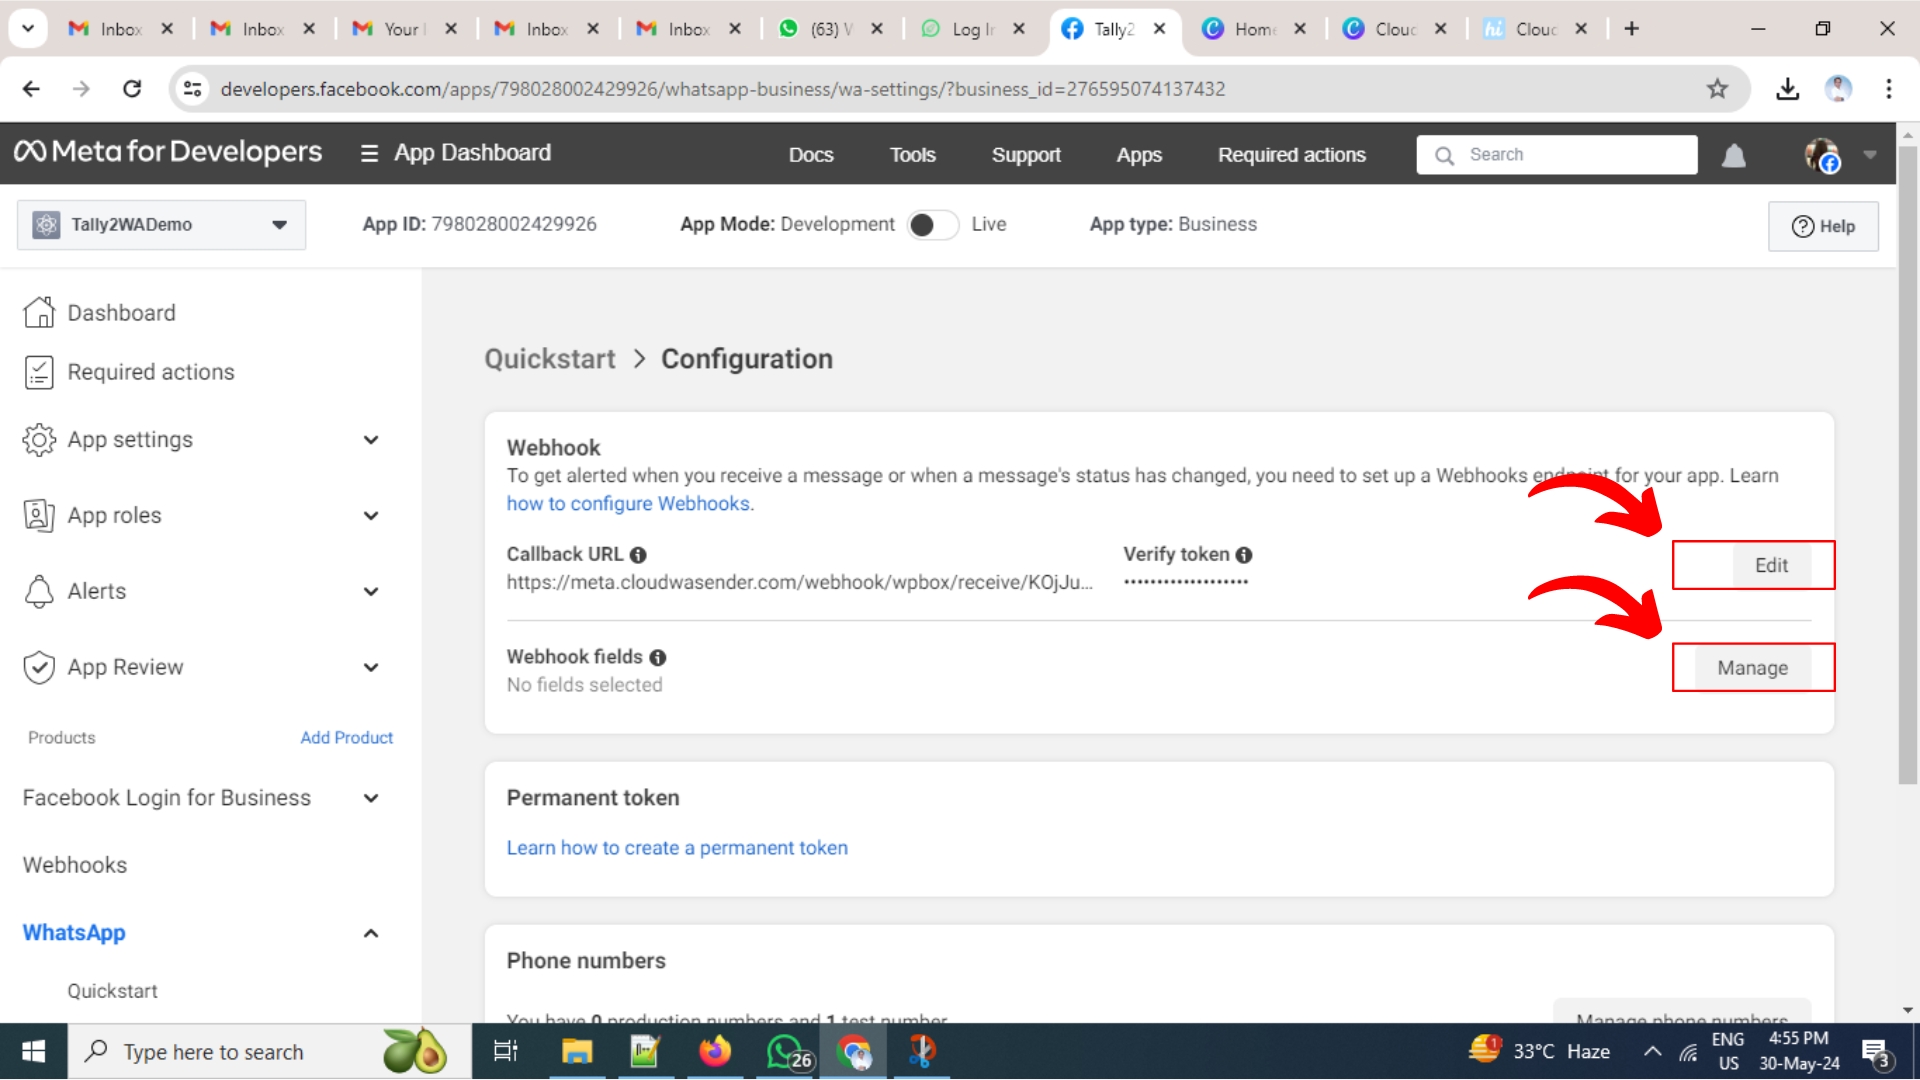Open the notification center on taskbar
The width and height of the screenshot is (1920, 1080).
point(1875,1051)
